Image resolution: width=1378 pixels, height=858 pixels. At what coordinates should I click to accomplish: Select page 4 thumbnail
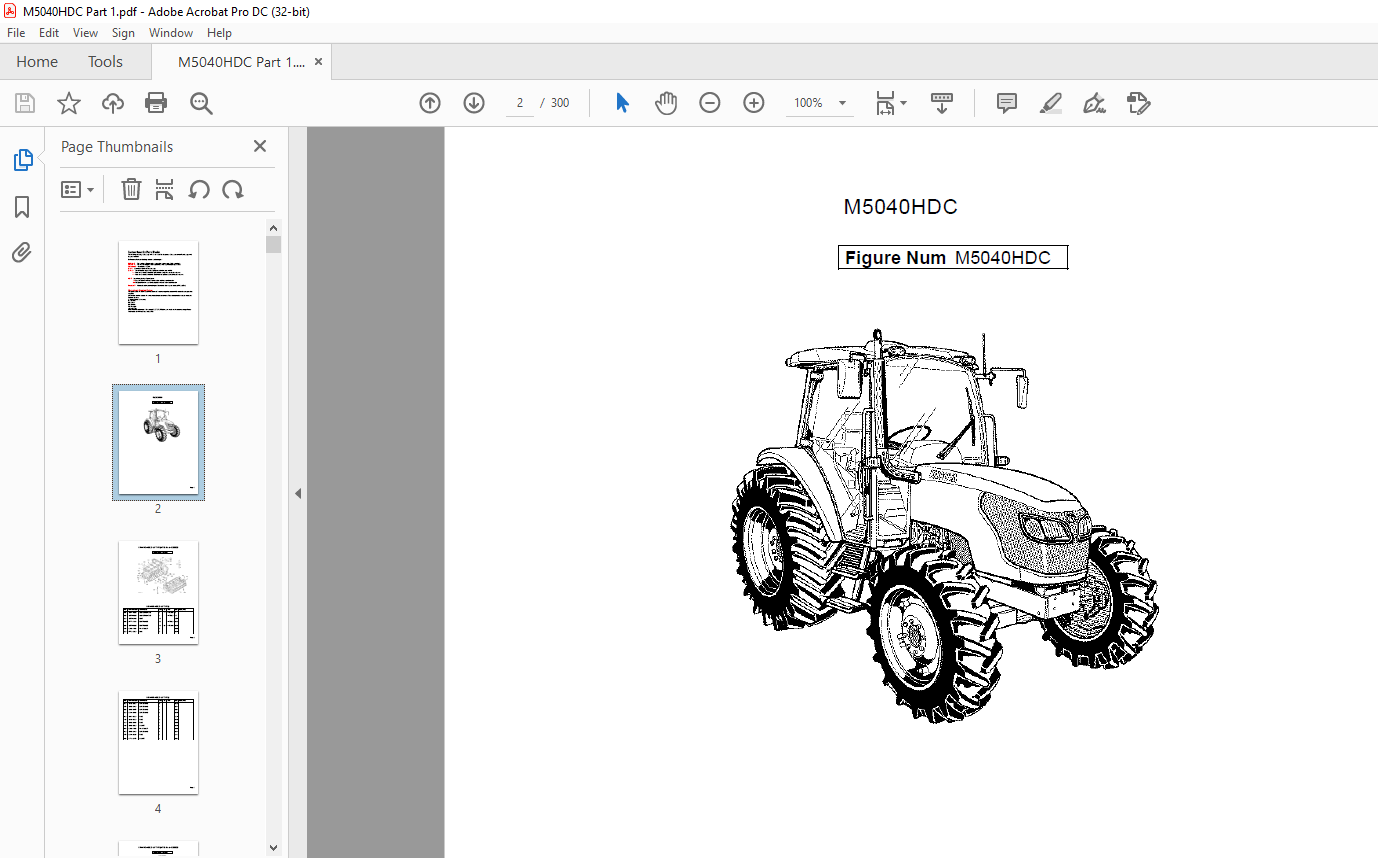tap(158, 743)
